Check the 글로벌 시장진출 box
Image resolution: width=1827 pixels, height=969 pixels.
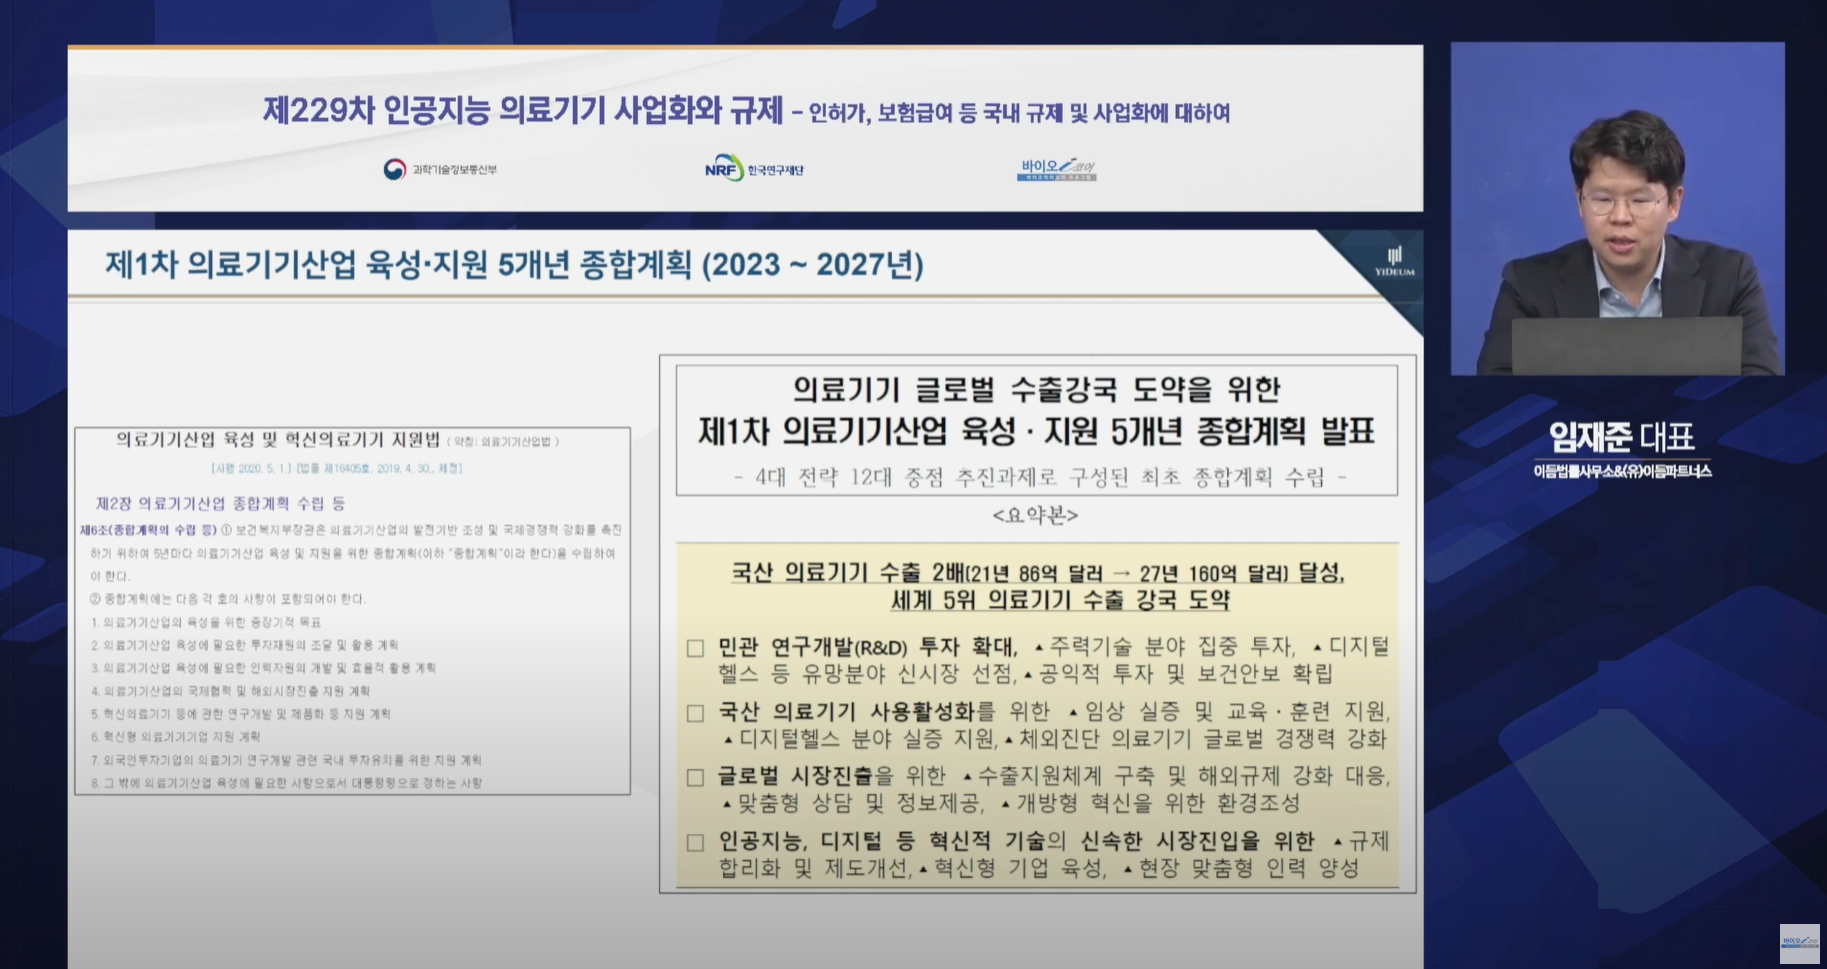(x=696, y=777)
